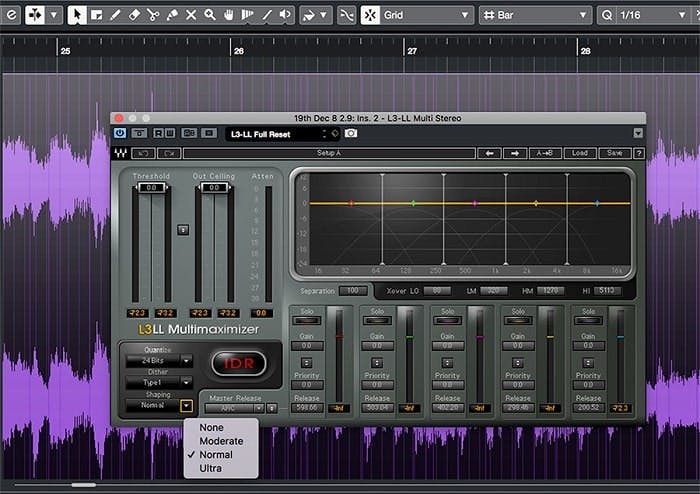Open the plugin functions menu arrow
Screen dimensions: 700x494
(x=638, y=133)
